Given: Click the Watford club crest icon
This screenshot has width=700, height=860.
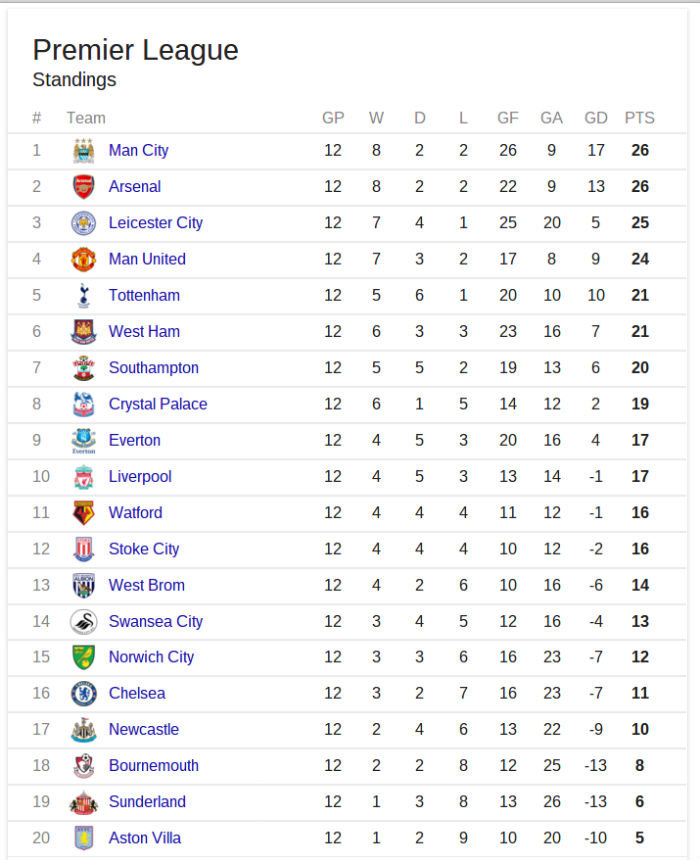Looking at the screenshot, I should pyautogui.click(x=83, y=513).
